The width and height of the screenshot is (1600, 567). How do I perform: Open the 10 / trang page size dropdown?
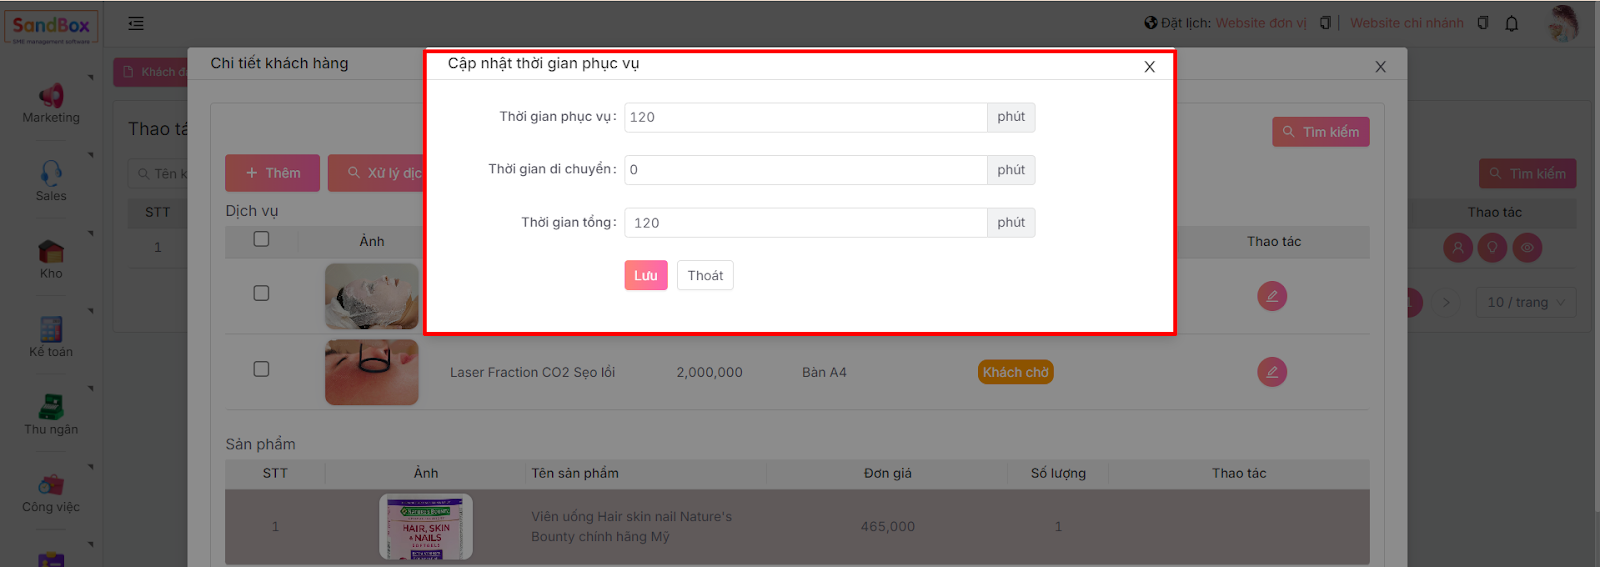point(1525,302)
